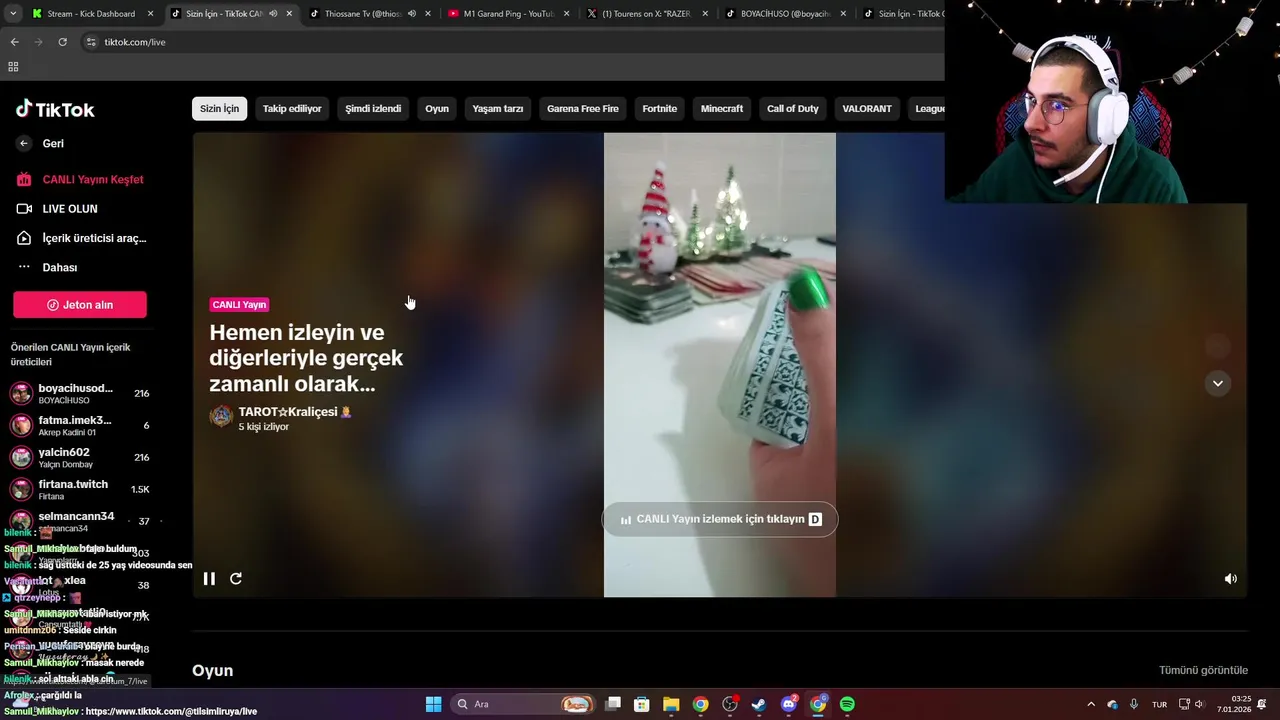1280x720 pixels.
Task: Open CANLI Yayını Keşfet in sidebar
Action: [80, 179]
